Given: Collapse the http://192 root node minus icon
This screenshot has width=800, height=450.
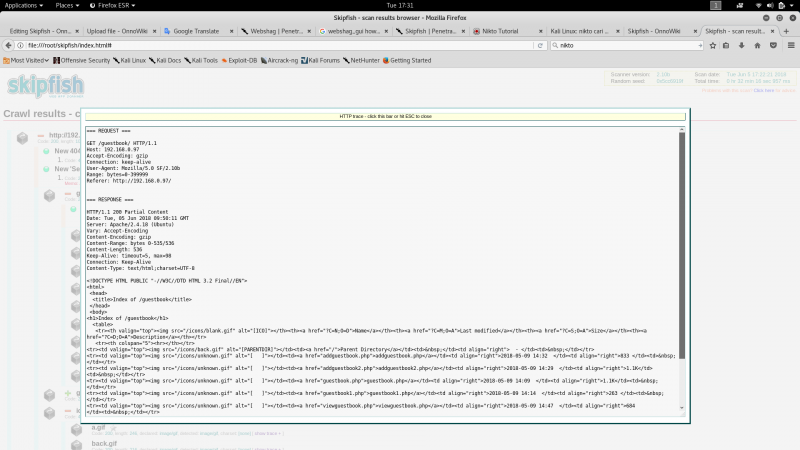Looking at the screenshot, I should click(40, 136).
